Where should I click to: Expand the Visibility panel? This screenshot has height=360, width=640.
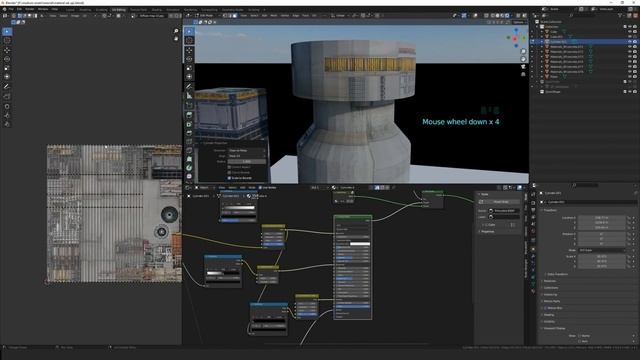point(549,322)
